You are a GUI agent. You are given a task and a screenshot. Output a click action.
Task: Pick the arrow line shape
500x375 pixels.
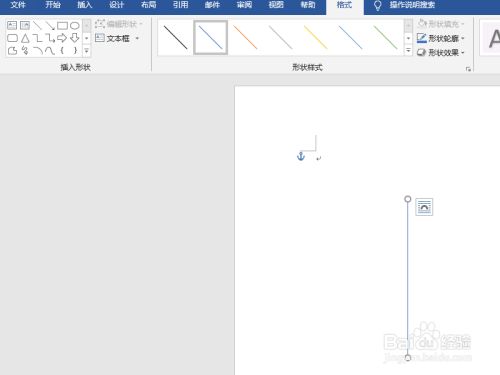(50, 25)
